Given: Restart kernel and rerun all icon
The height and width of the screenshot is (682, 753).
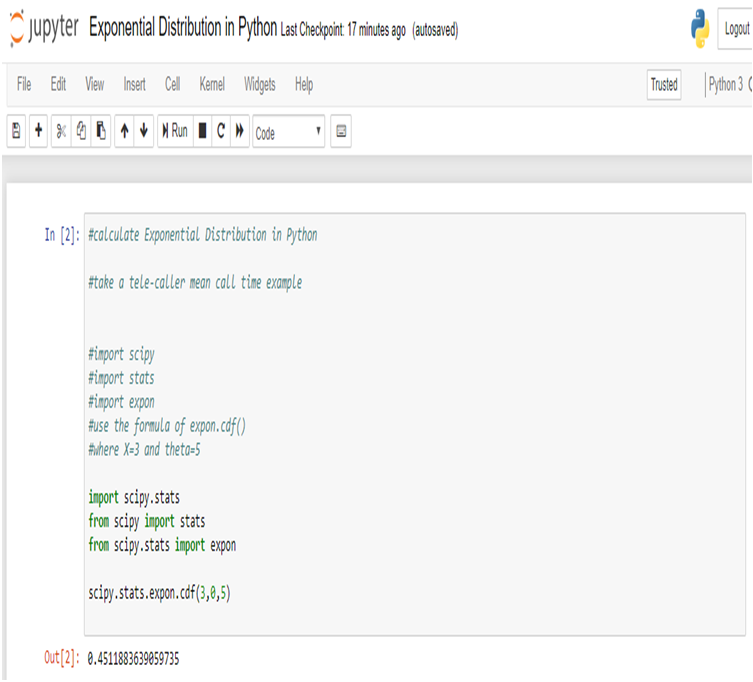Looking at the screenshot, I should point(240,131).
